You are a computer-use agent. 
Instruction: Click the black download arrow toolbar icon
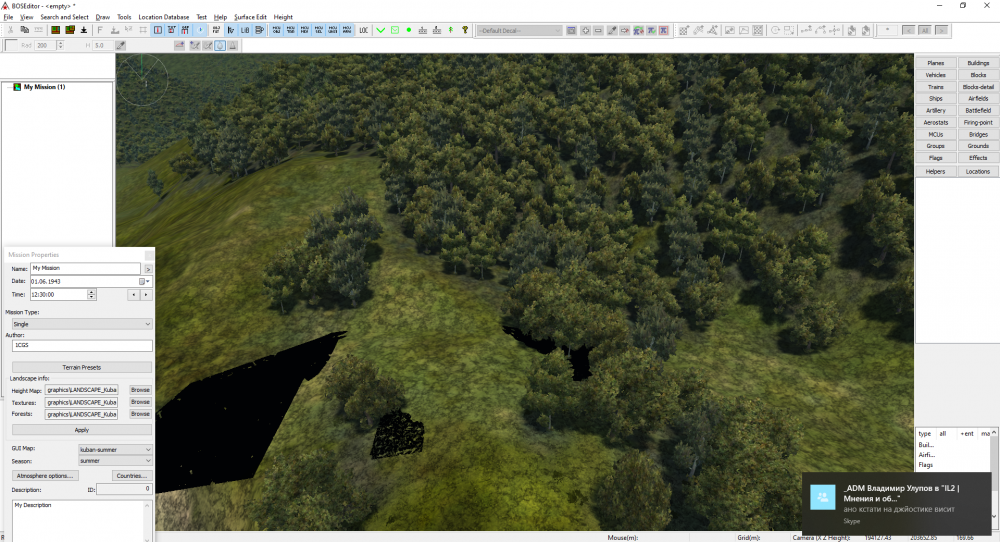pos(84,31)
